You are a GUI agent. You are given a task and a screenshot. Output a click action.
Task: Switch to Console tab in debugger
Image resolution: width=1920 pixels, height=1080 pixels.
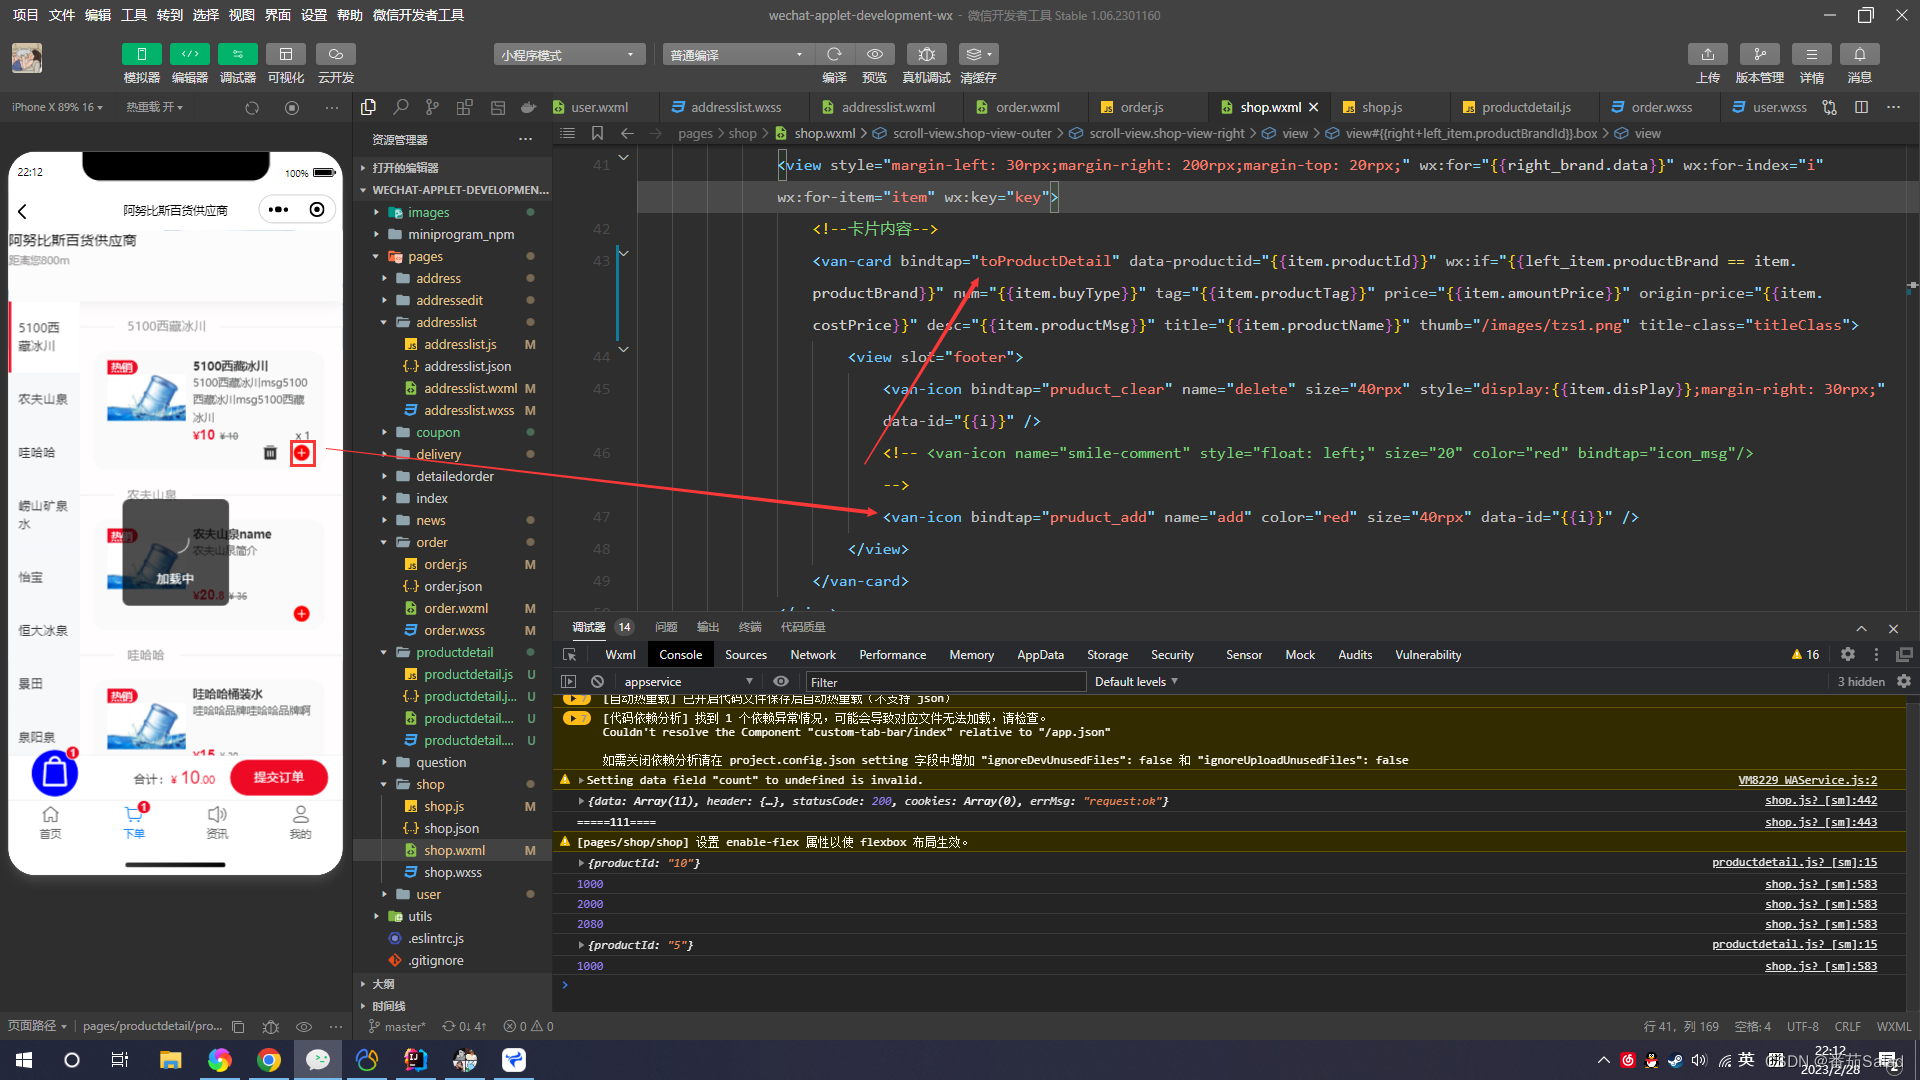680,654
